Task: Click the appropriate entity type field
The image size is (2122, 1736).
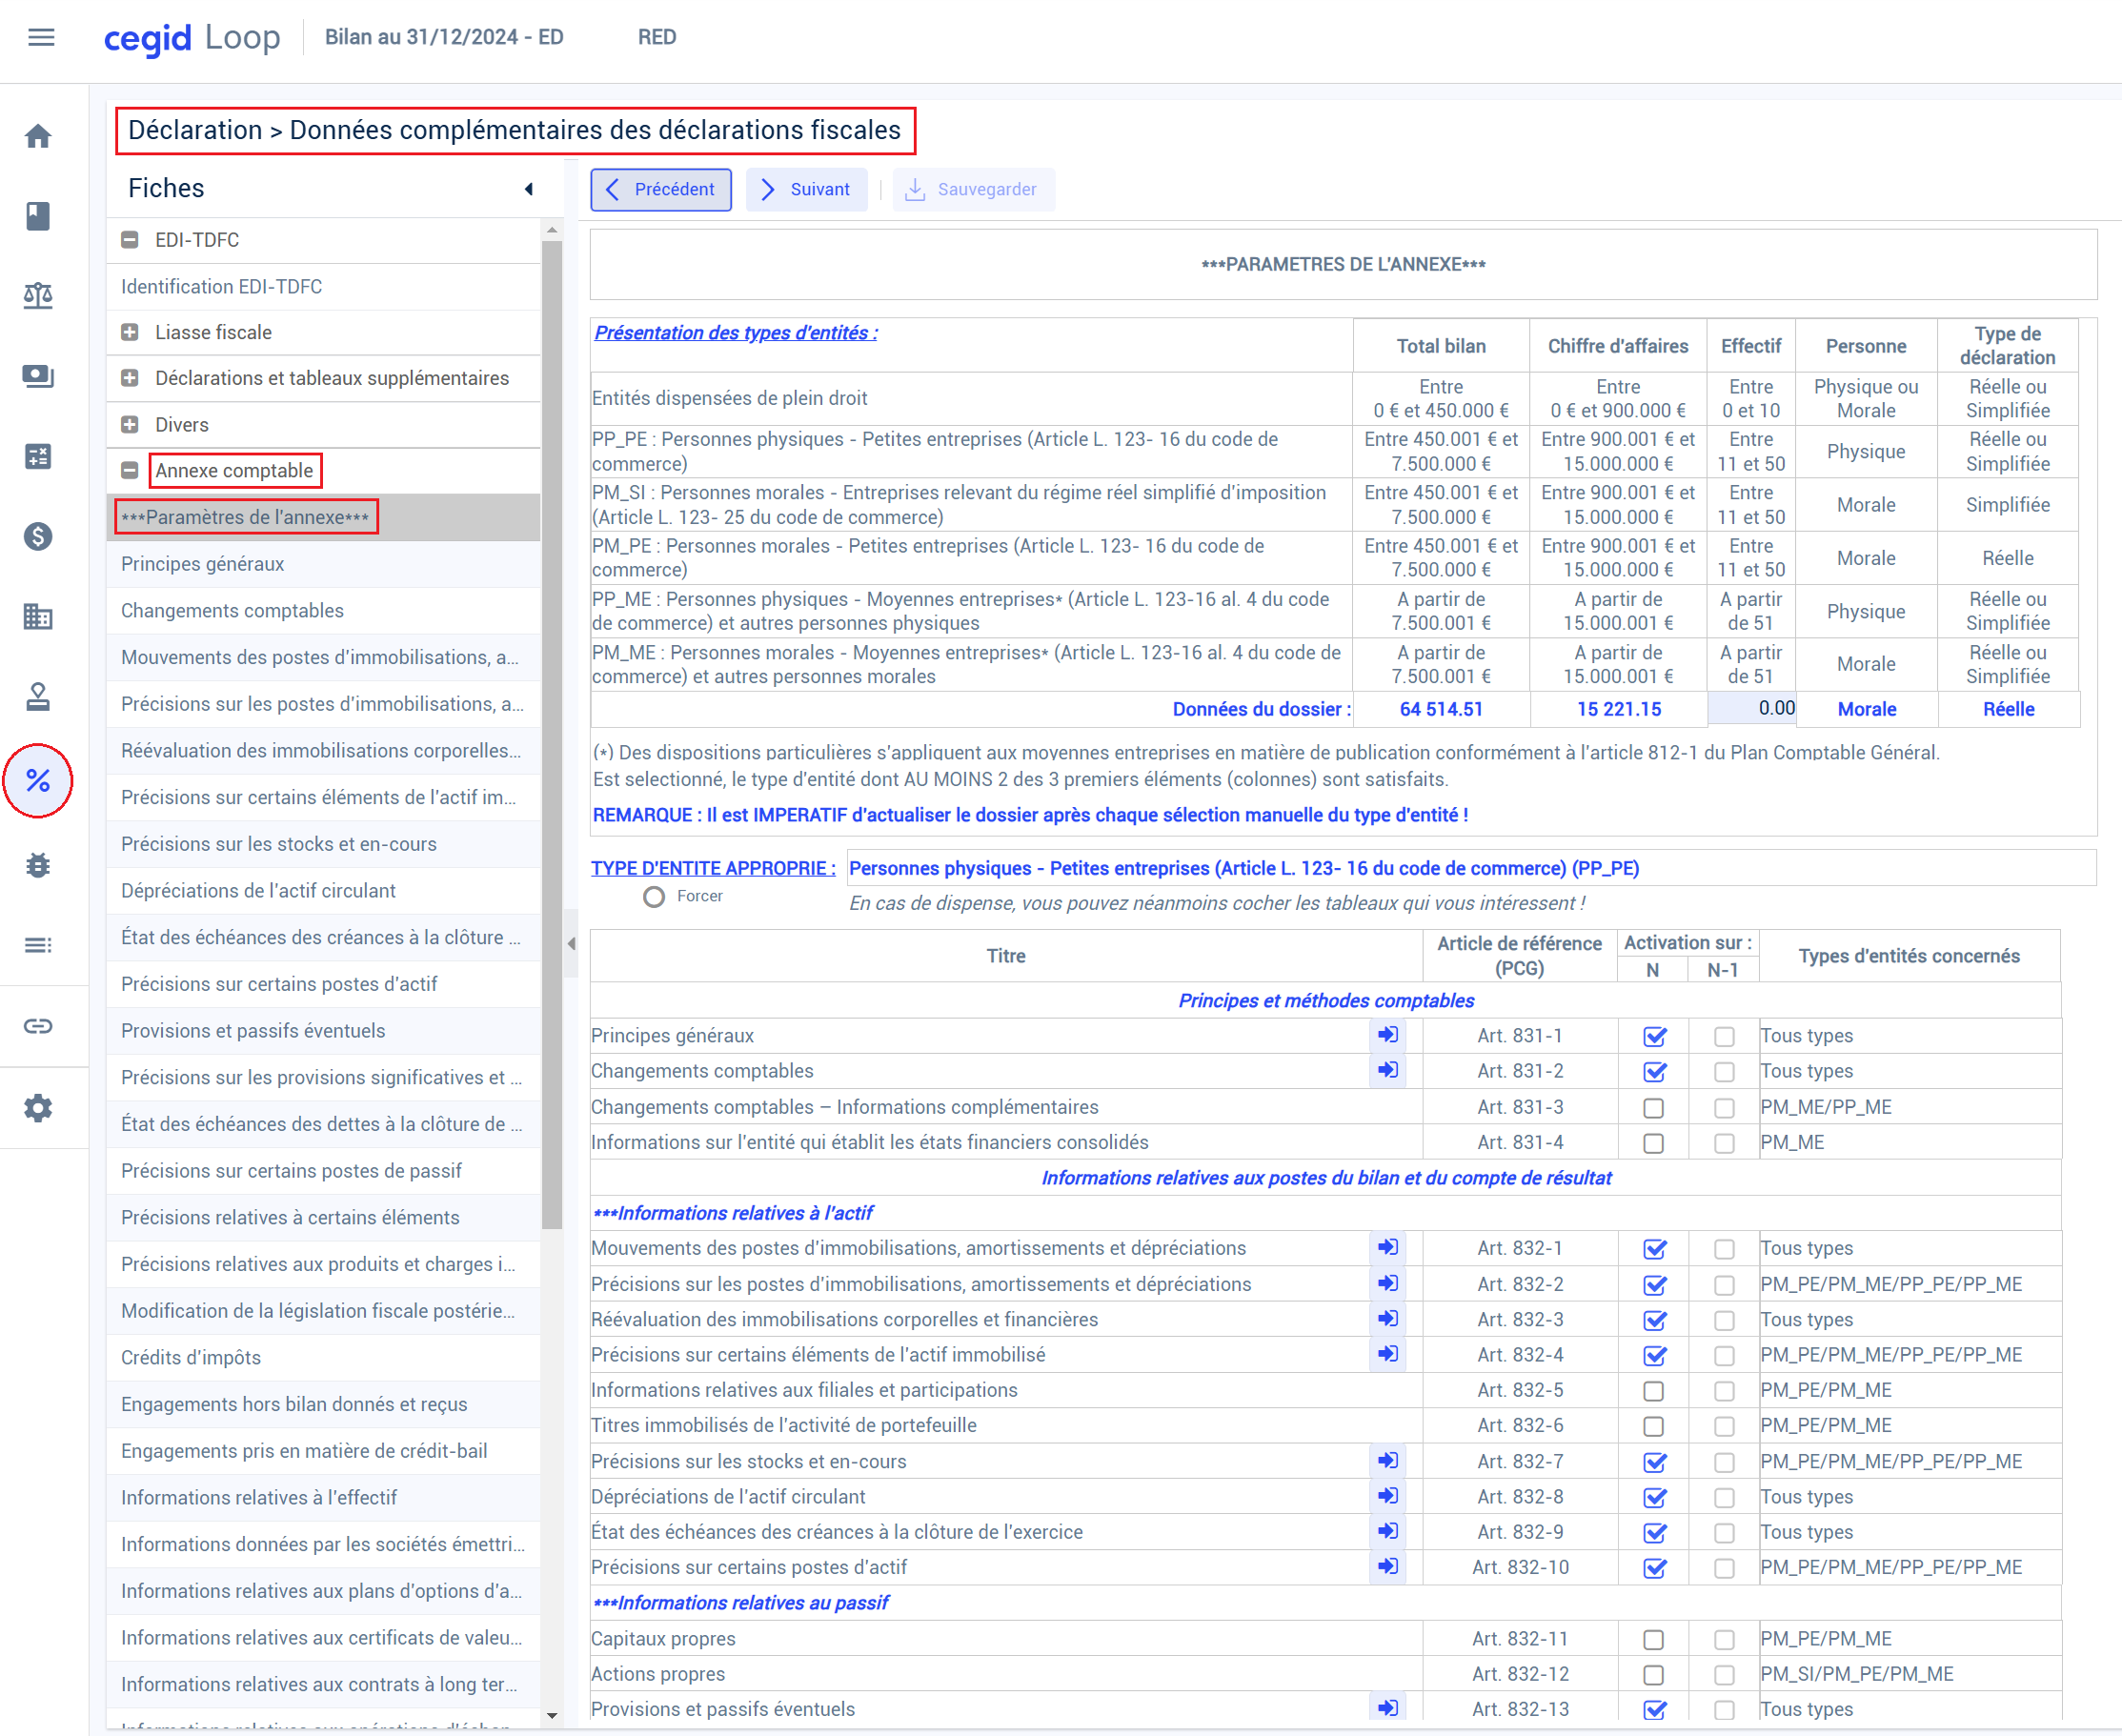Action: (1471, 868)
